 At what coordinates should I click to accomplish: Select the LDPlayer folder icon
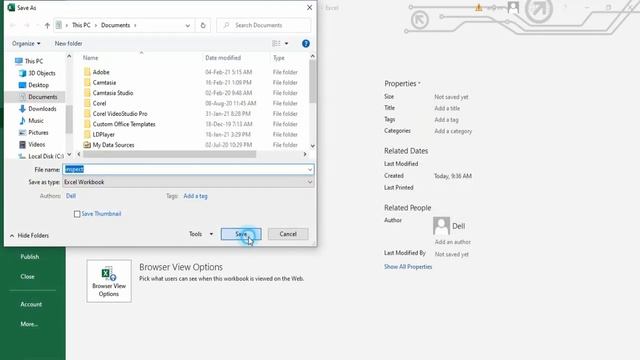point(87,134)
